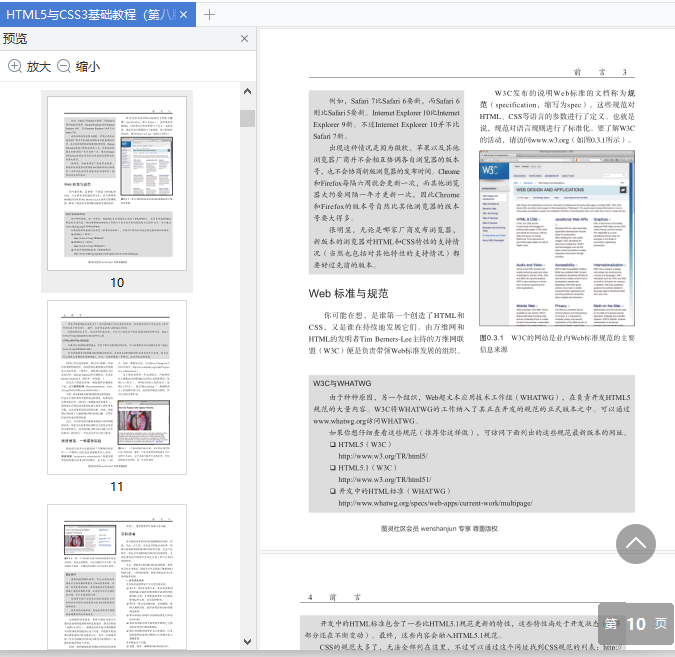Click the 缩小 zoom out magnifier icon
Screen dimensions: 675x657
[64, 66]
